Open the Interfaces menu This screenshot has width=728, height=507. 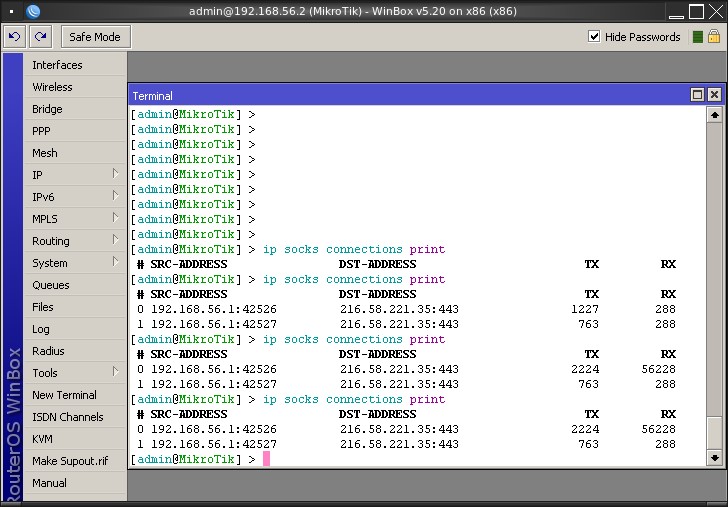point(75,65)
